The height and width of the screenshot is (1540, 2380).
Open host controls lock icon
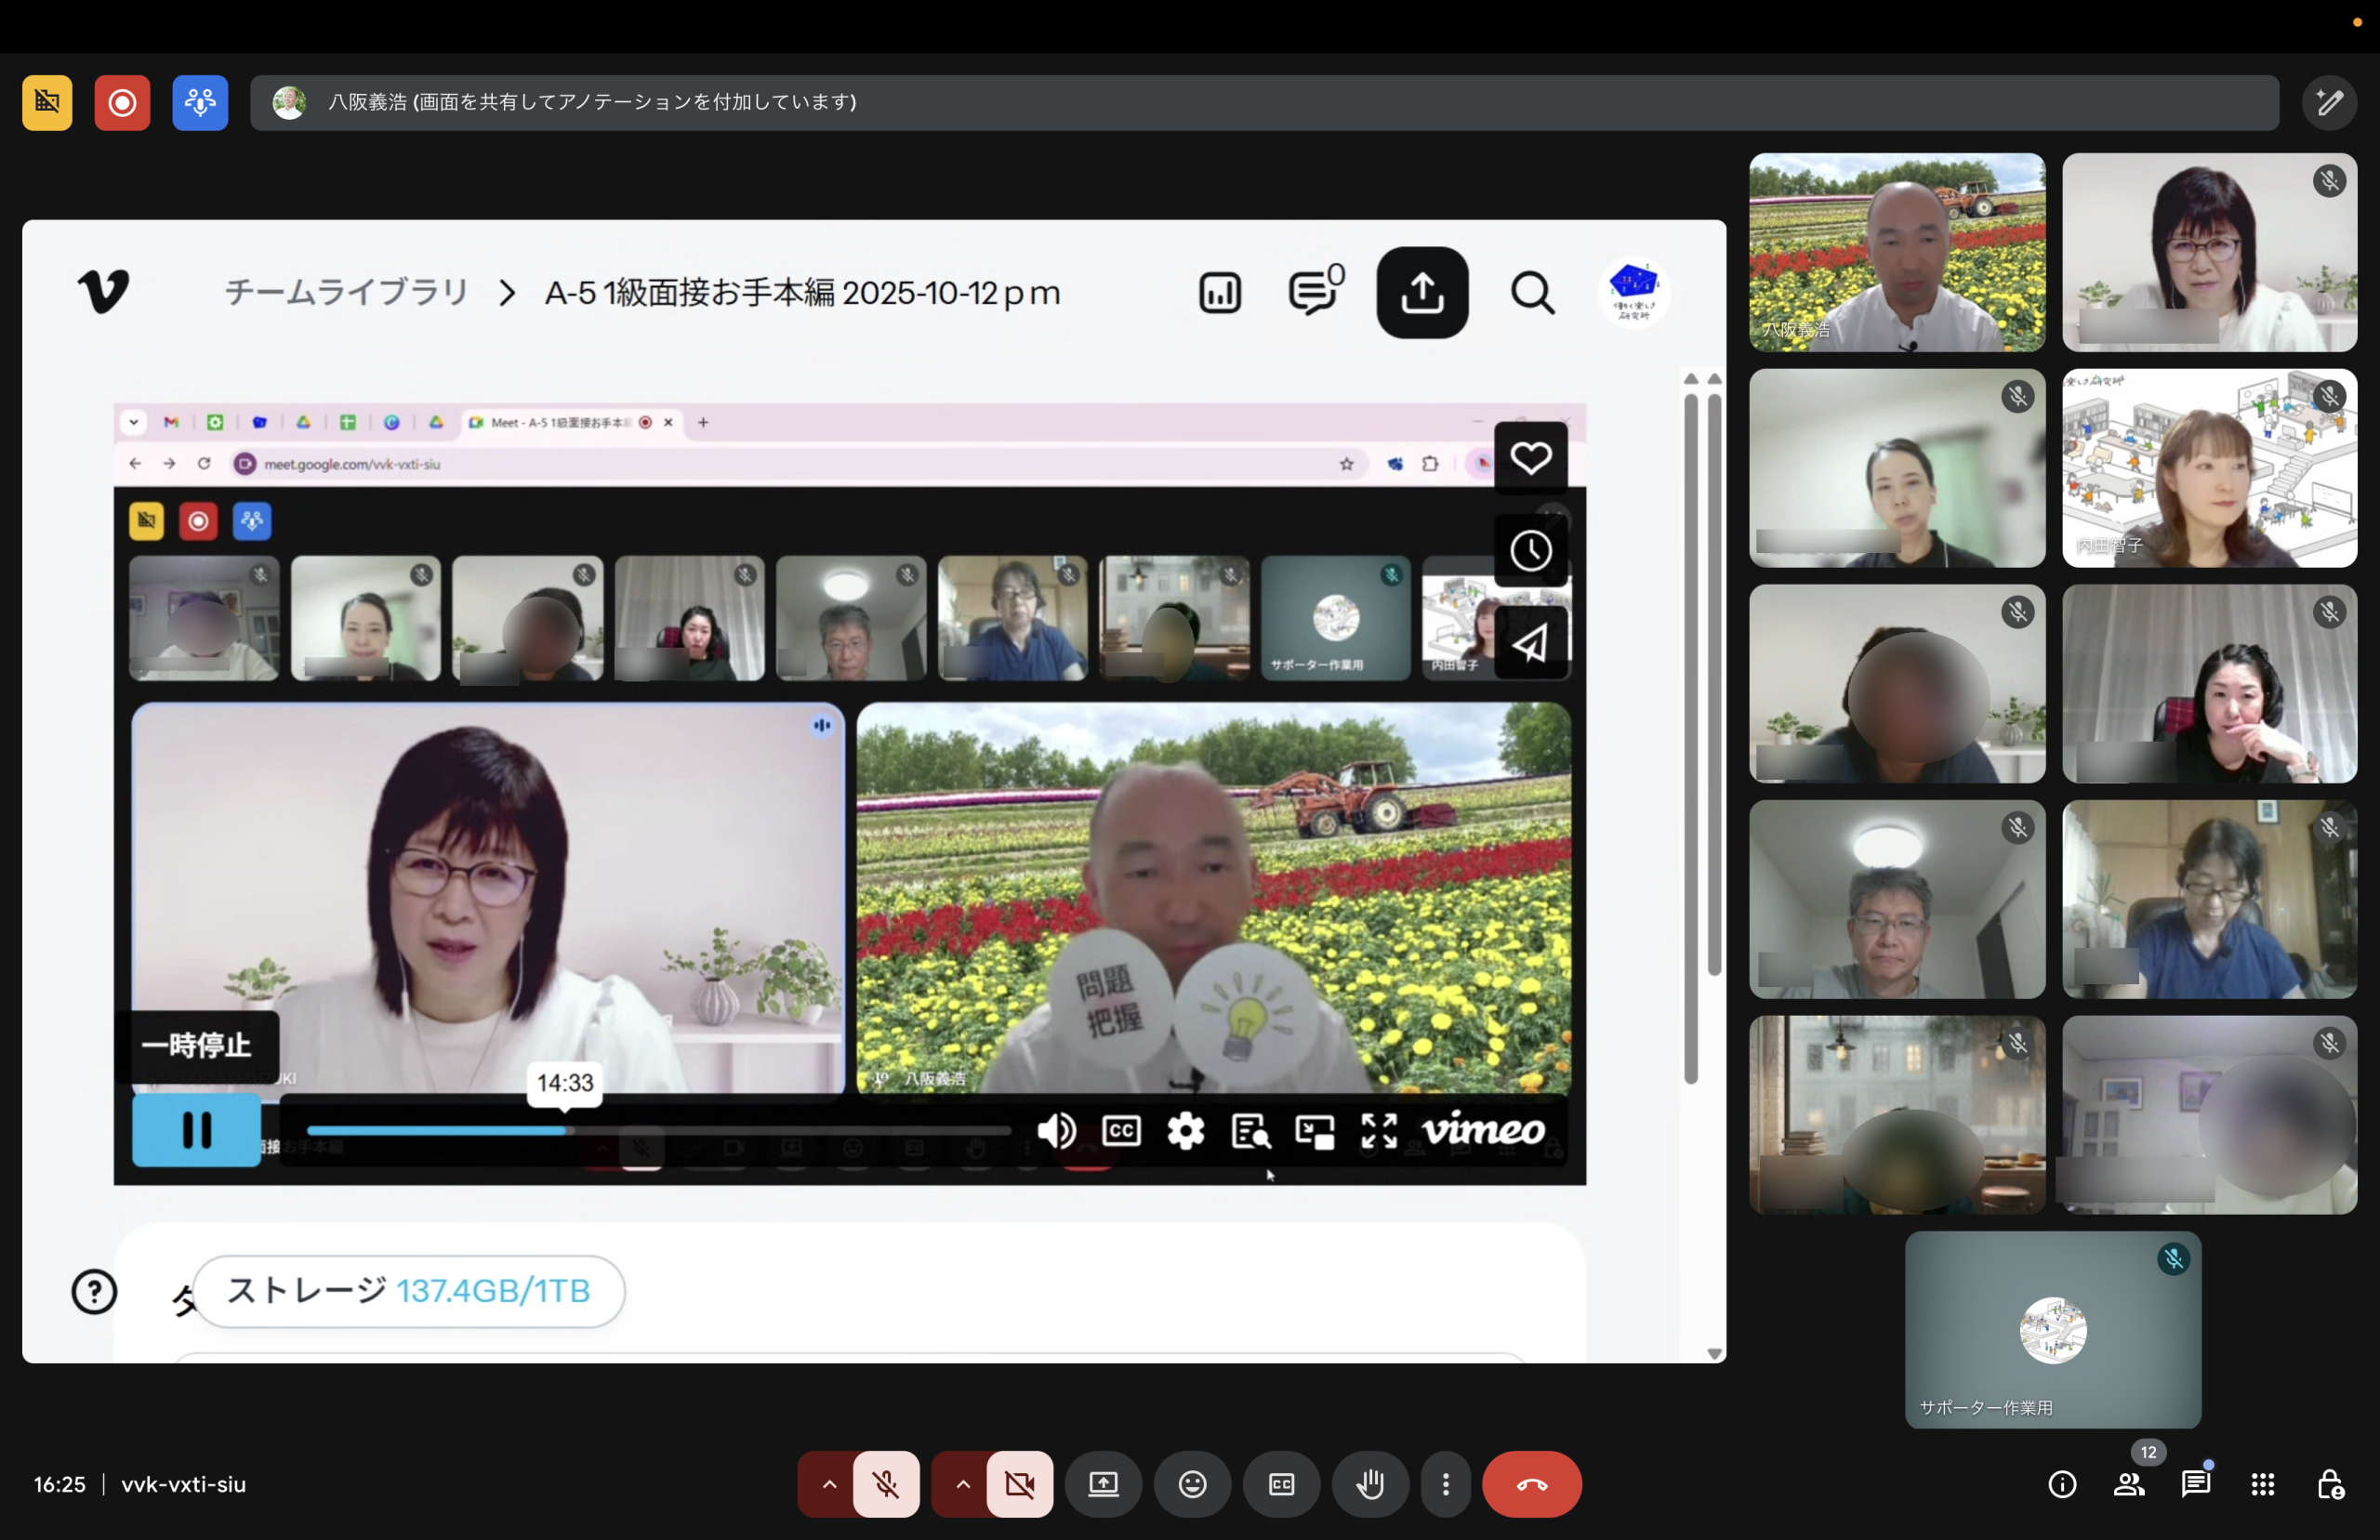2329,1484
